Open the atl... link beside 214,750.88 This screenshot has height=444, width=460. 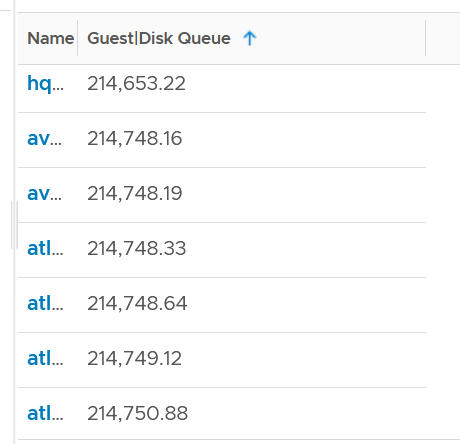pyautogui.click(x=45, y=413)
